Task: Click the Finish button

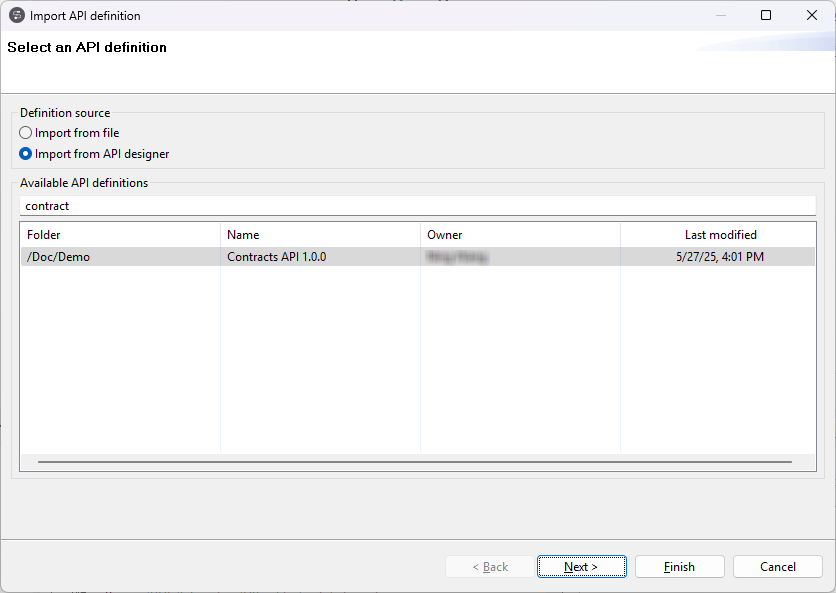Action: [x=679, y=566]
